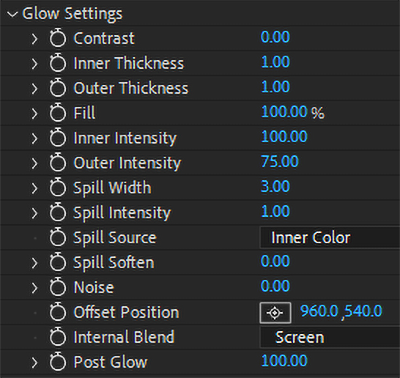
Task: Click the Outer Intensity value 75.00
Action: click(280, 162)
